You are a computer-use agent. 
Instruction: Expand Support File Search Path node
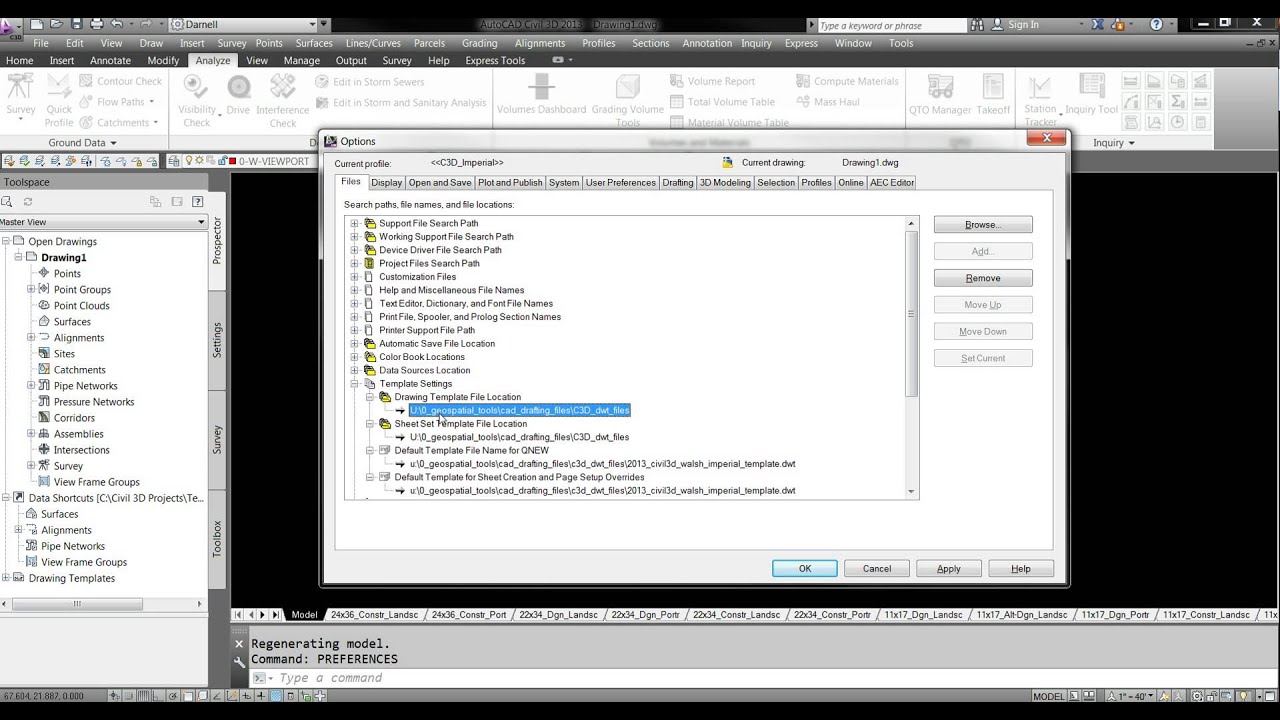(354, 223)
